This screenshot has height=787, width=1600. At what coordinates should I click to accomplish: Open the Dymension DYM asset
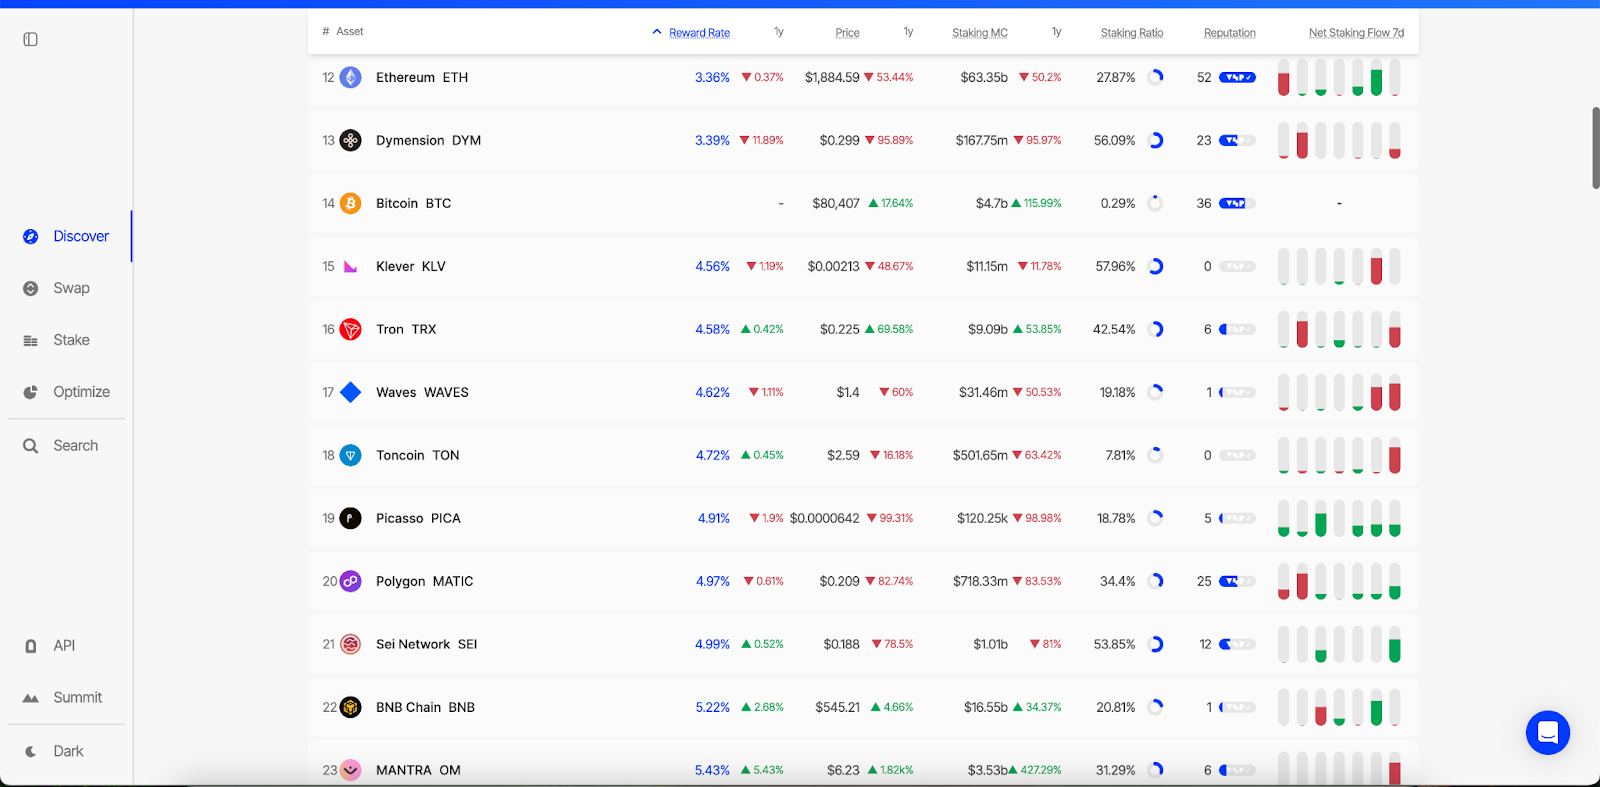click(x=428, y=140)
